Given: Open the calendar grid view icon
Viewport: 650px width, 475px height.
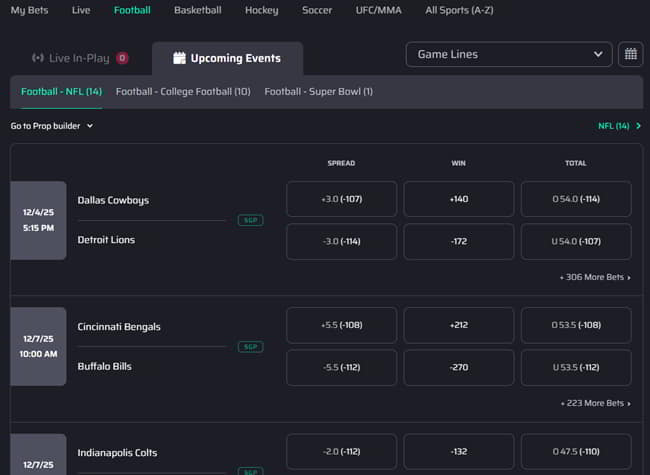Looking at the screenshot, I should click(631, 54).
